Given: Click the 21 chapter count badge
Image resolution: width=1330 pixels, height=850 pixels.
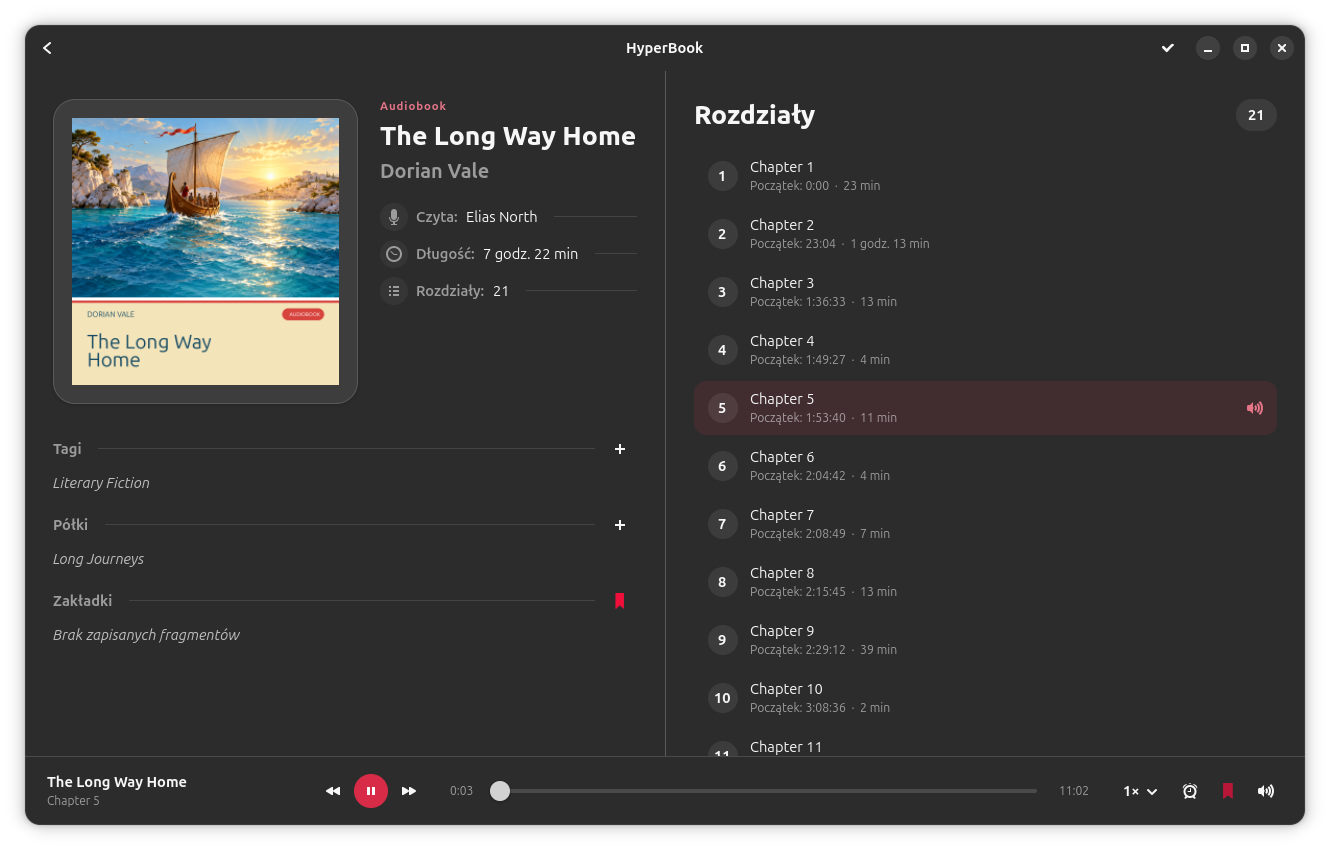Looking at the screenshot, I should click(1256, 115).
